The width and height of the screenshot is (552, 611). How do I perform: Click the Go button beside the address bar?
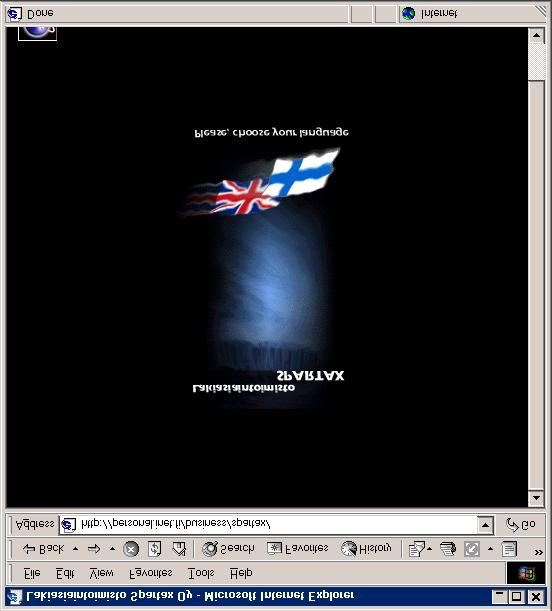pos(521,524)
